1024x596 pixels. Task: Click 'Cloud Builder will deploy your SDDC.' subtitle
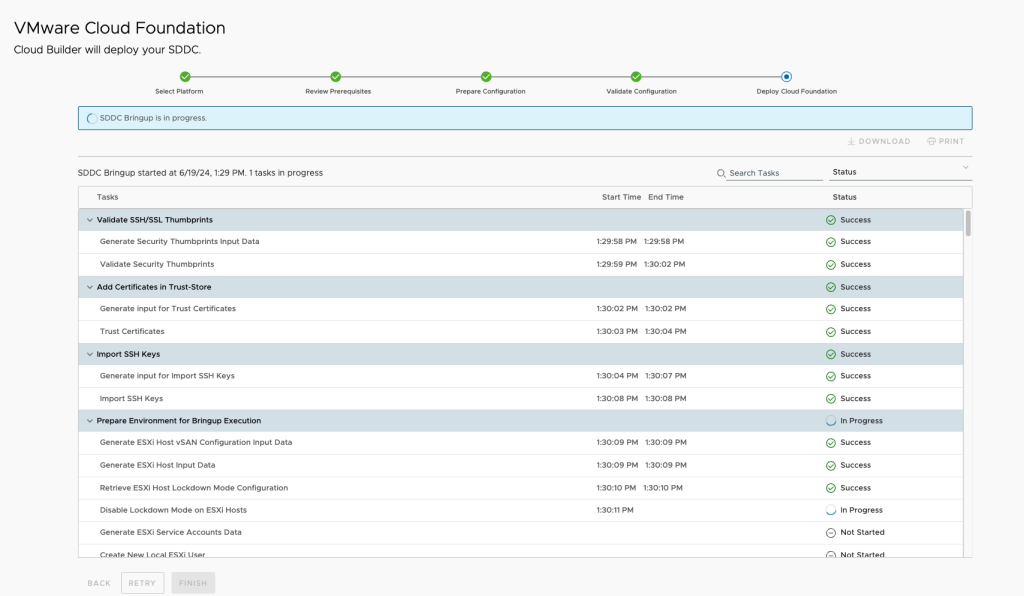[x=107, y=50]
